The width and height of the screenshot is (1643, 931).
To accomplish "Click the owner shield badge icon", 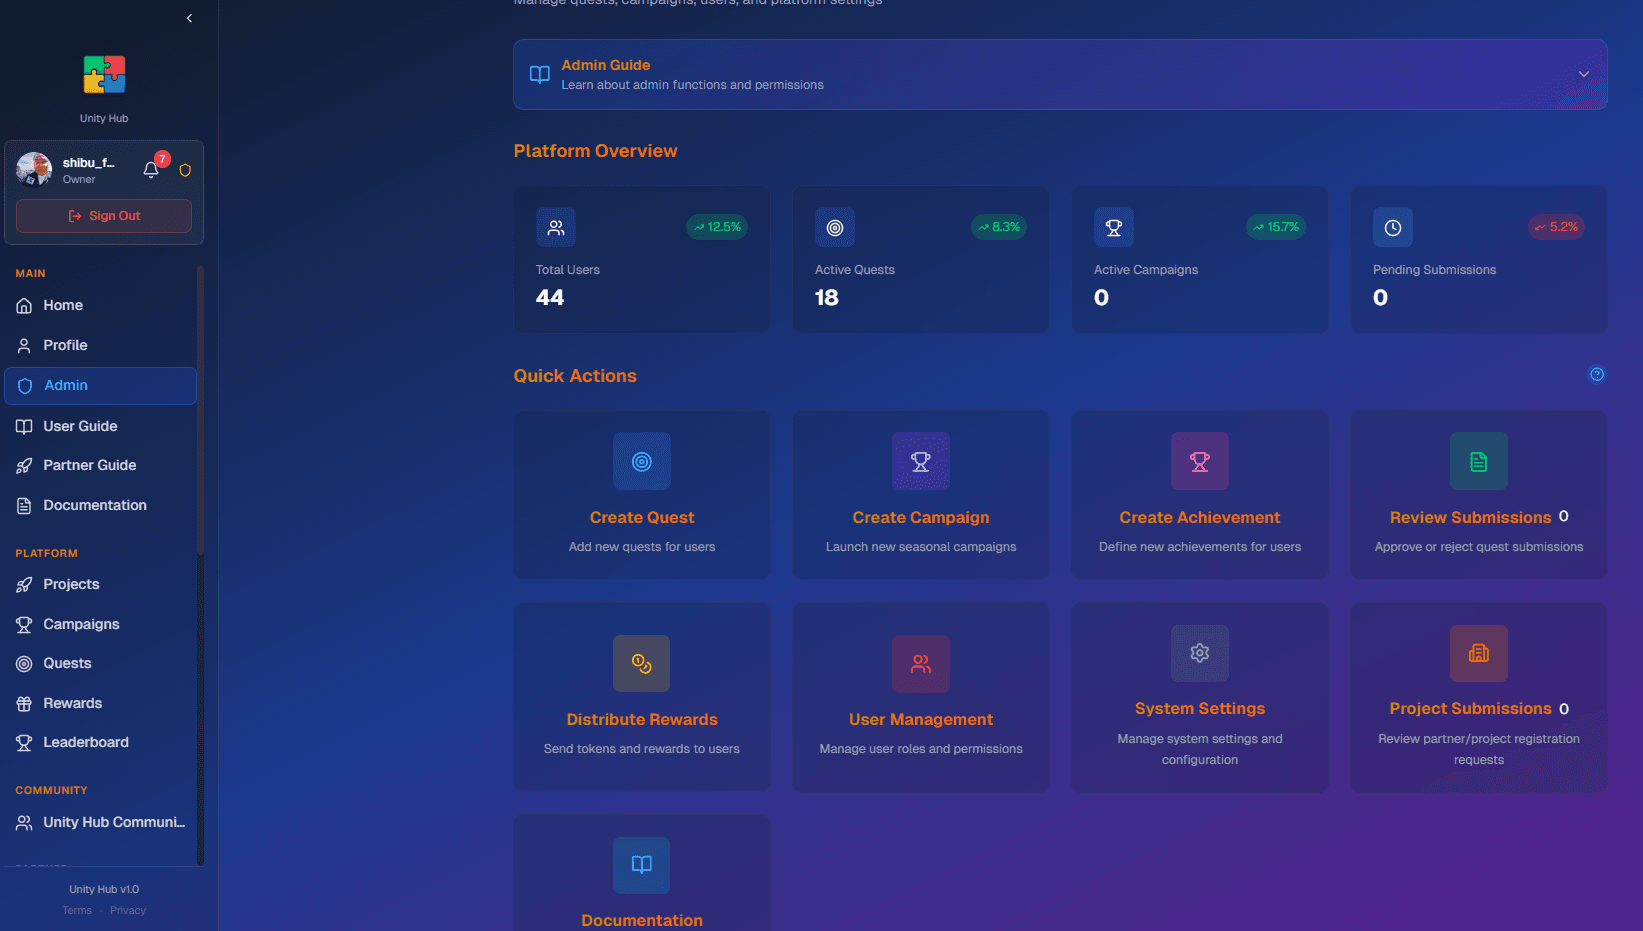I will (185, 170).
